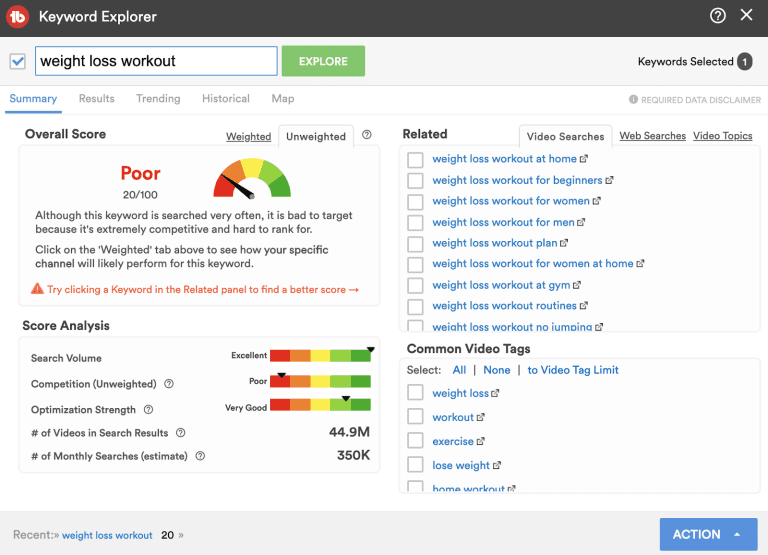Click the TubeBuddy logo icon
The height and width of the screenshot is (555, 768).
point(17,17)
